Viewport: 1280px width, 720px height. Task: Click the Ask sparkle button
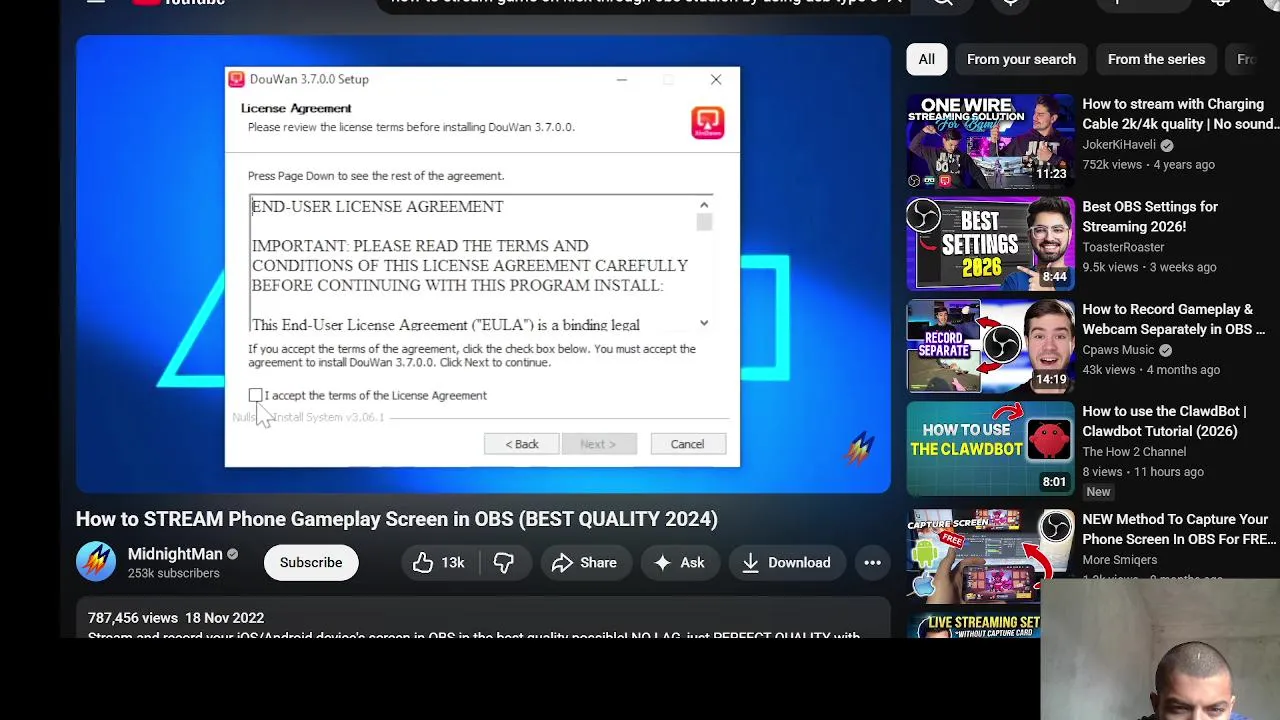680,562
